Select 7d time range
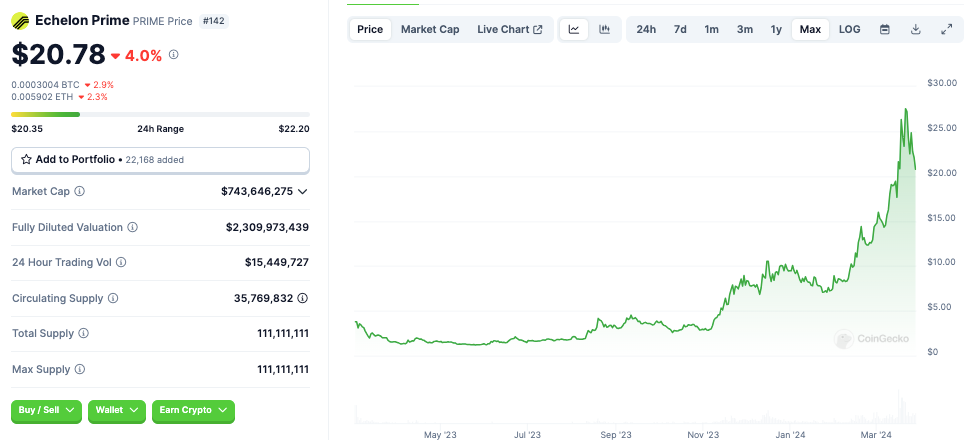 tap(680, 29)
